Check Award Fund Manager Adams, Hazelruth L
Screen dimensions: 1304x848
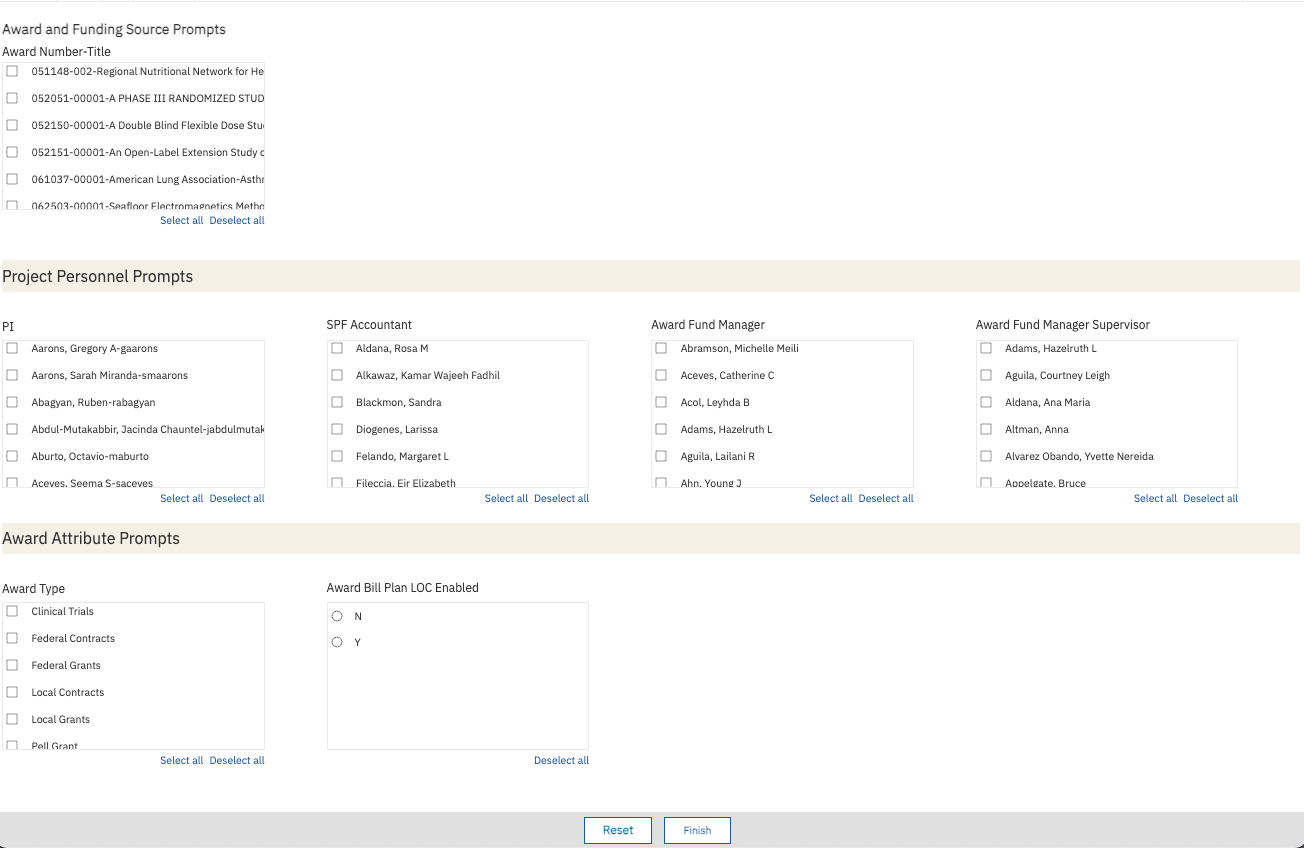(x=661, y=429)
